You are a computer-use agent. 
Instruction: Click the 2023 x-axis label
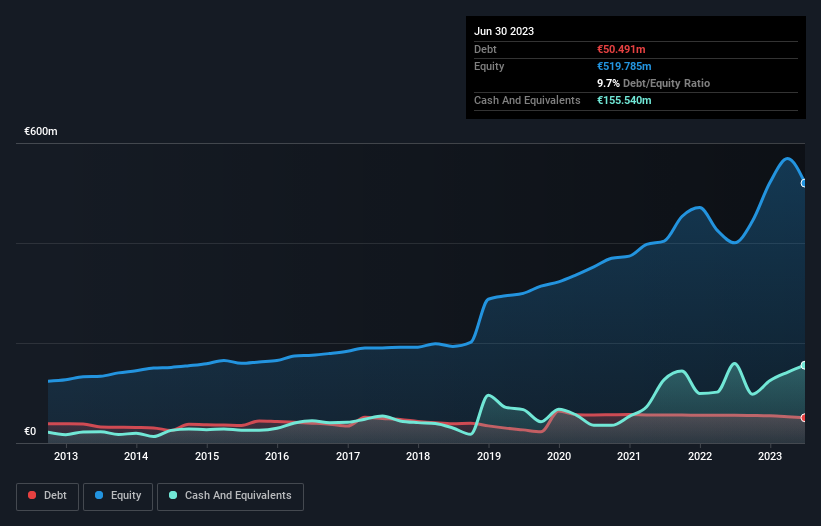[770, 456]
